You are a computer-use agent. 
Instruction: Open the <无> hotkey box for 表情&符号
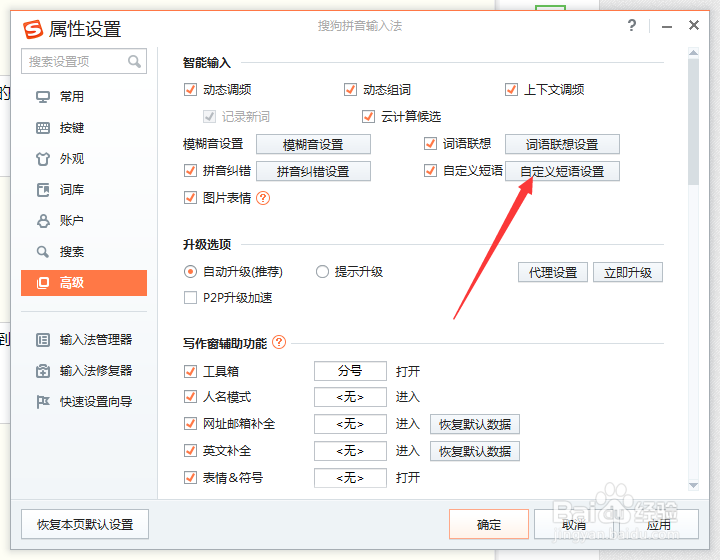[x=350, y=478]
